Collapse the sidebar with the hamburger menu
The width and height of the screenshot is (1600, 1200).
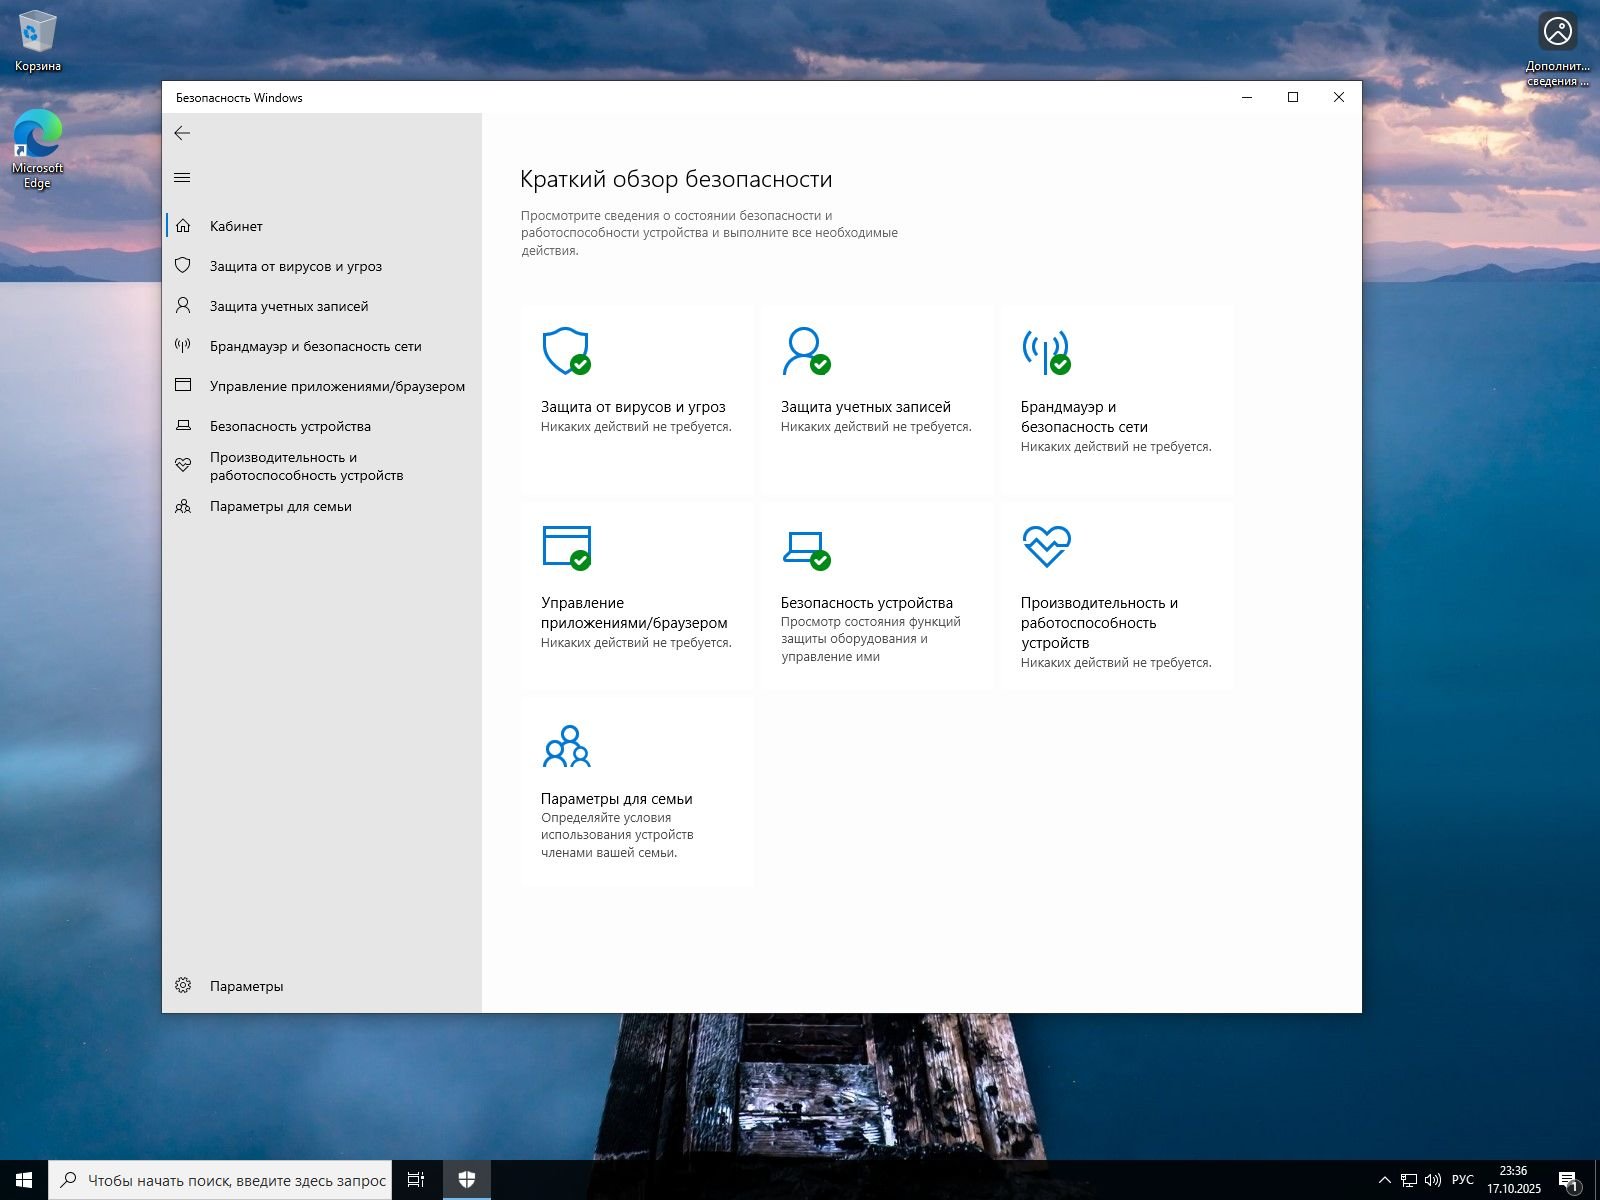pos(182,178)
